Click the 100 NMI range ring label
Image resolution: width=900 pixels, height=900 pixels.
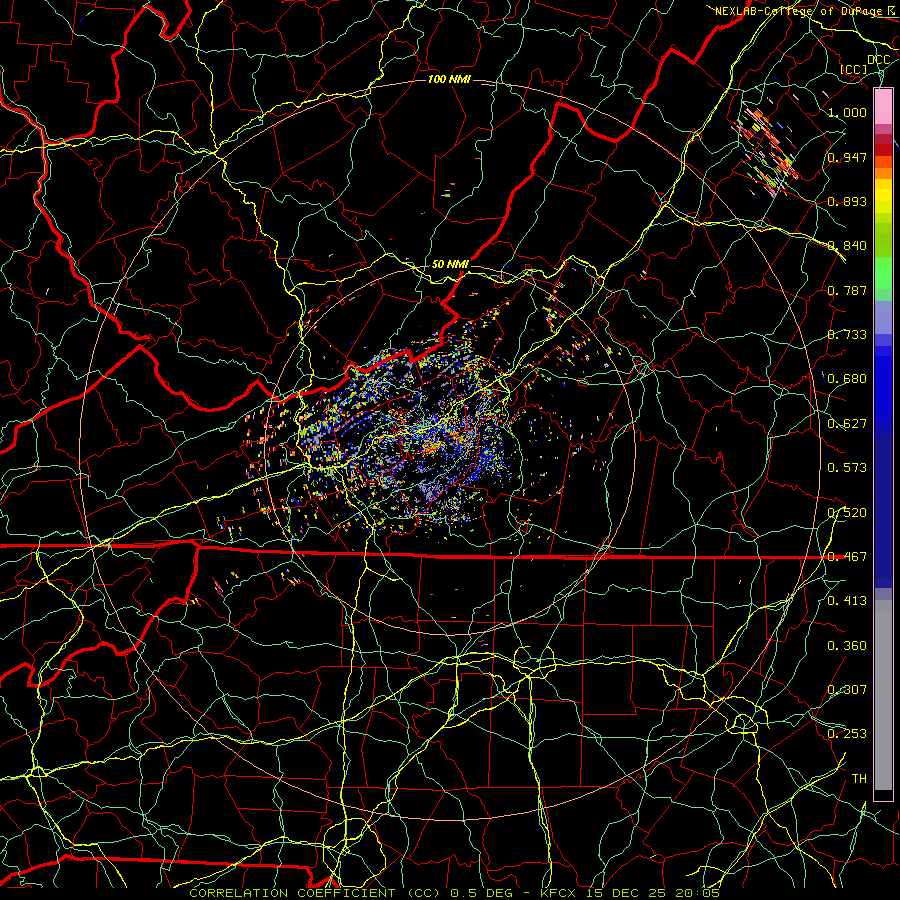(449, 79)
